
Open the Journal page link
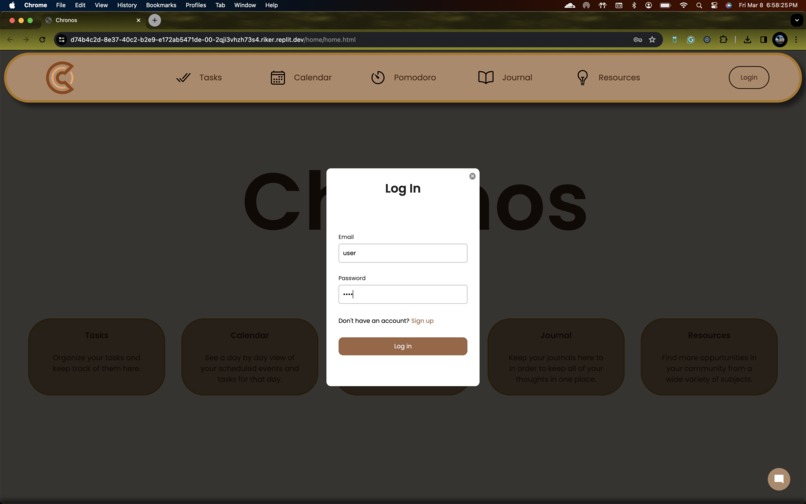tap(517, 78)
